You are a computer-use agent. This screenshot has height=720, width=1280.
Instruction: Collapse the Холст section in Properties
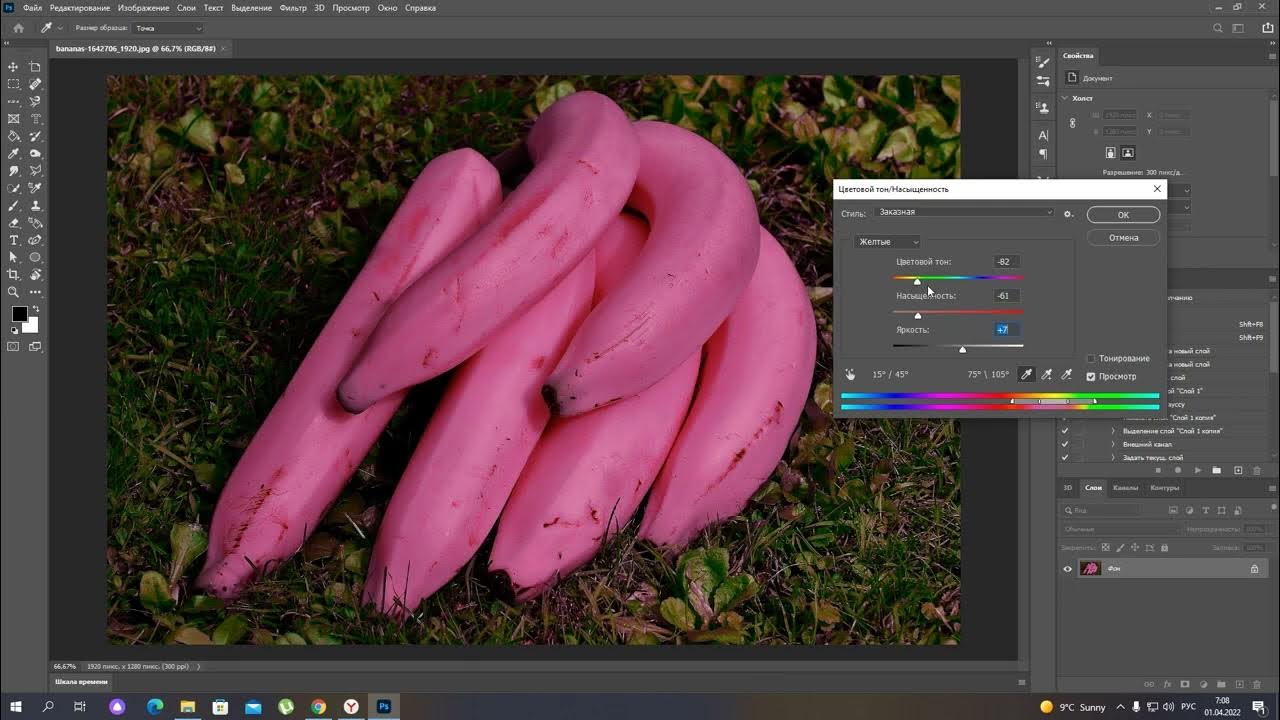(x=1065, y=98)
